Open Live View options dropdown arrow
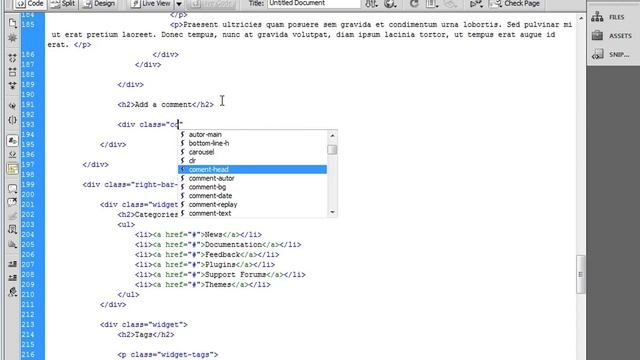This screenshot has width=640, height=360. click(179, 4)
